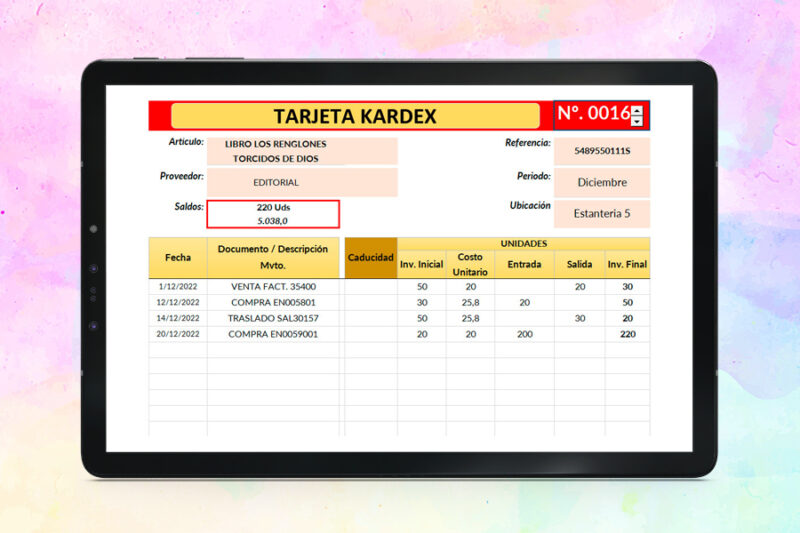Select the Referencia value field
This screenshot has height=533, width=800.
(x=602, y=151)
